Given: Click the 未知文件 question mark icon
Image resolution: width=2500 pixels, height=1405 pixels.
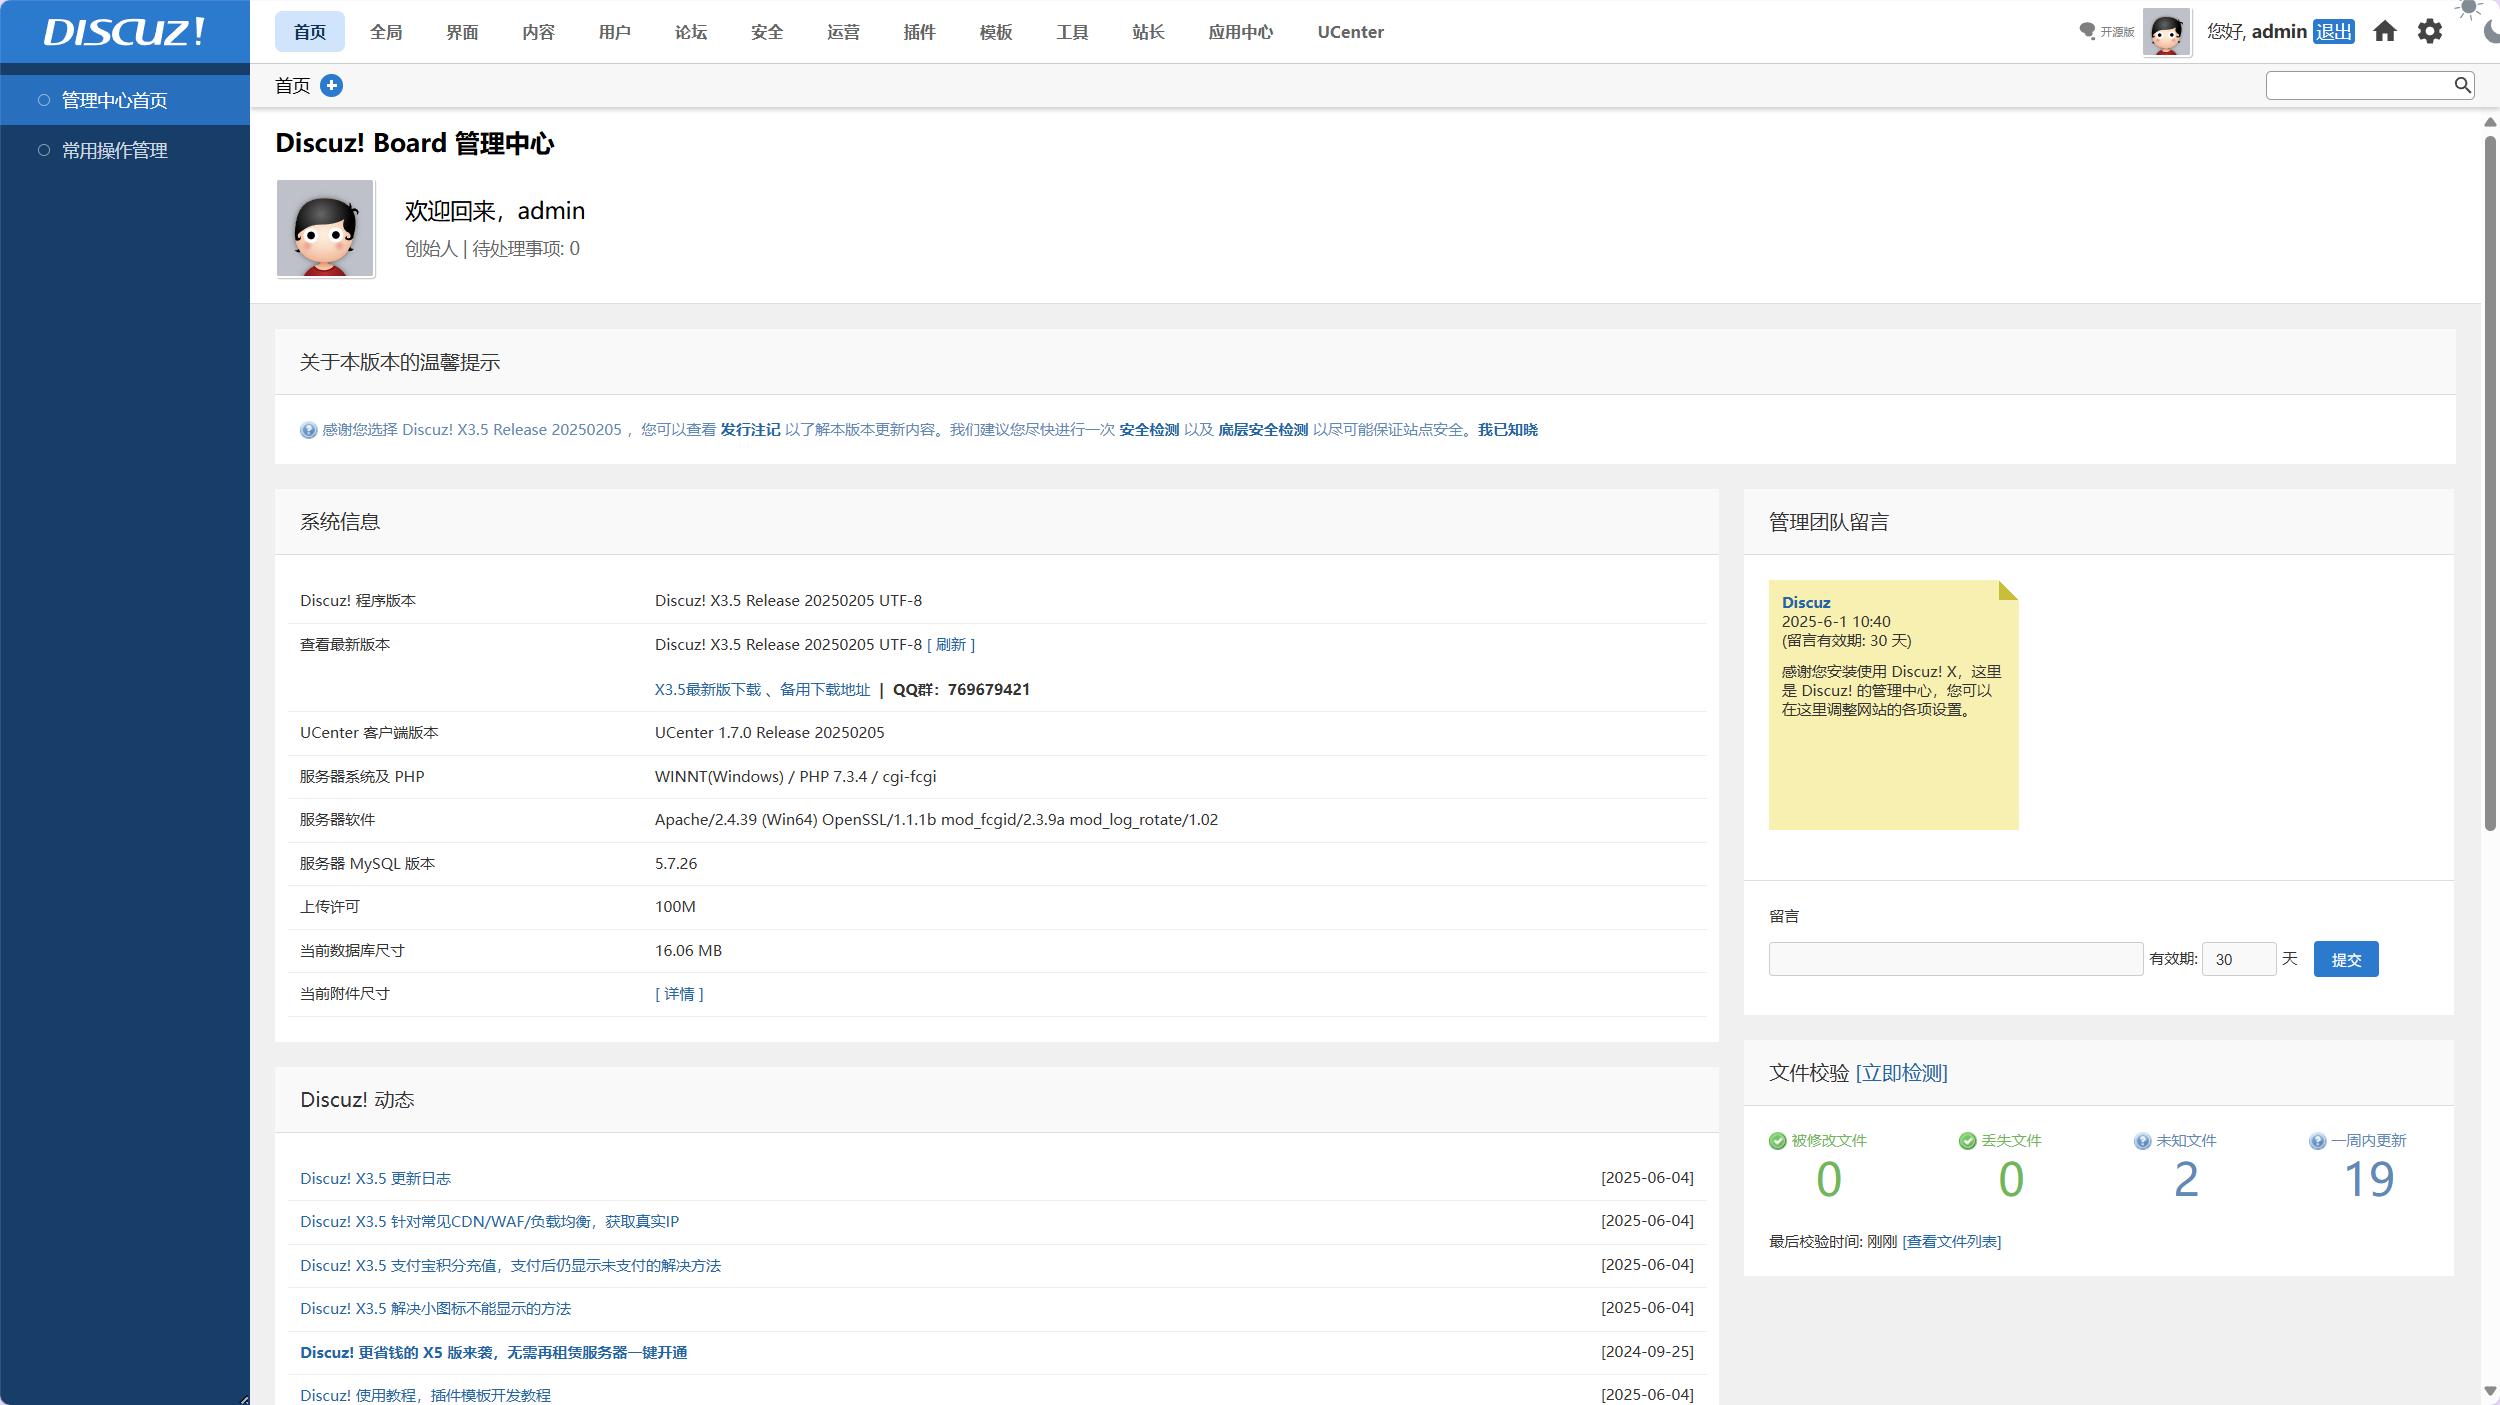Looking at the screenshot, I should coord(2142,1141).
